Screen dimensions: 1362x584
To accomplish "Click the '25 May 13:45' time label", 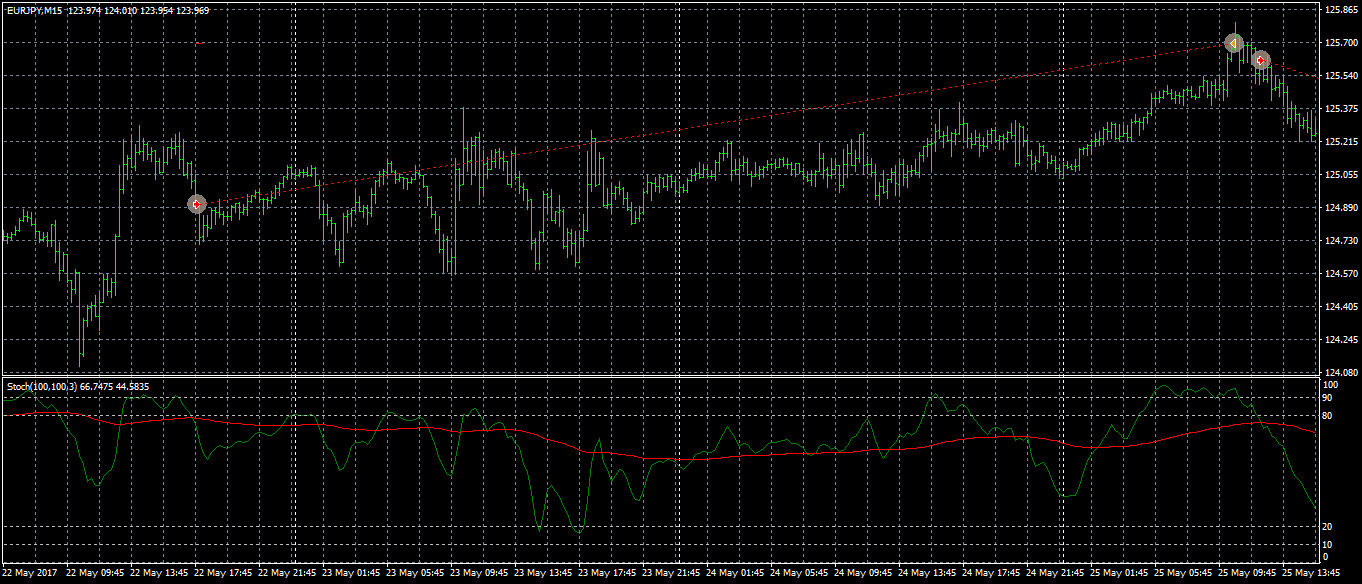I will point(1312,574).
